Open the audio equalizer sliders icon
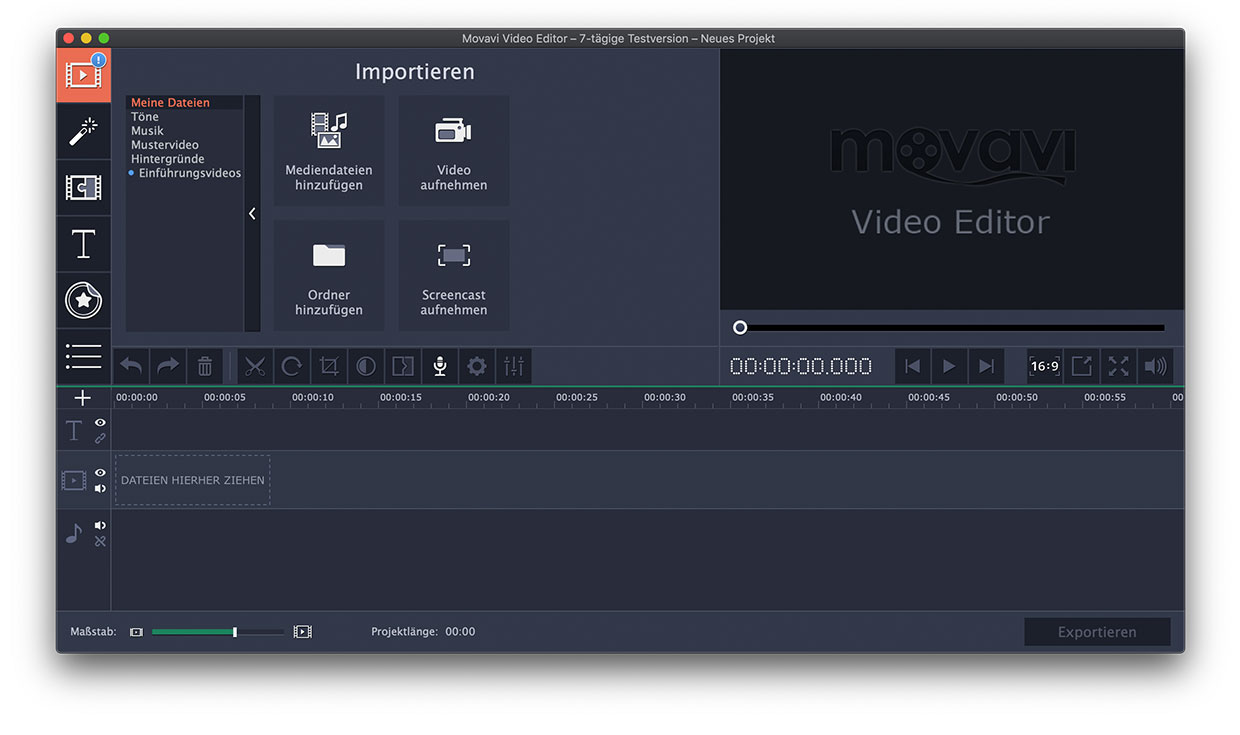This screenshot has height=735, width=1240. pyautogui.click(x=514, y=366)
